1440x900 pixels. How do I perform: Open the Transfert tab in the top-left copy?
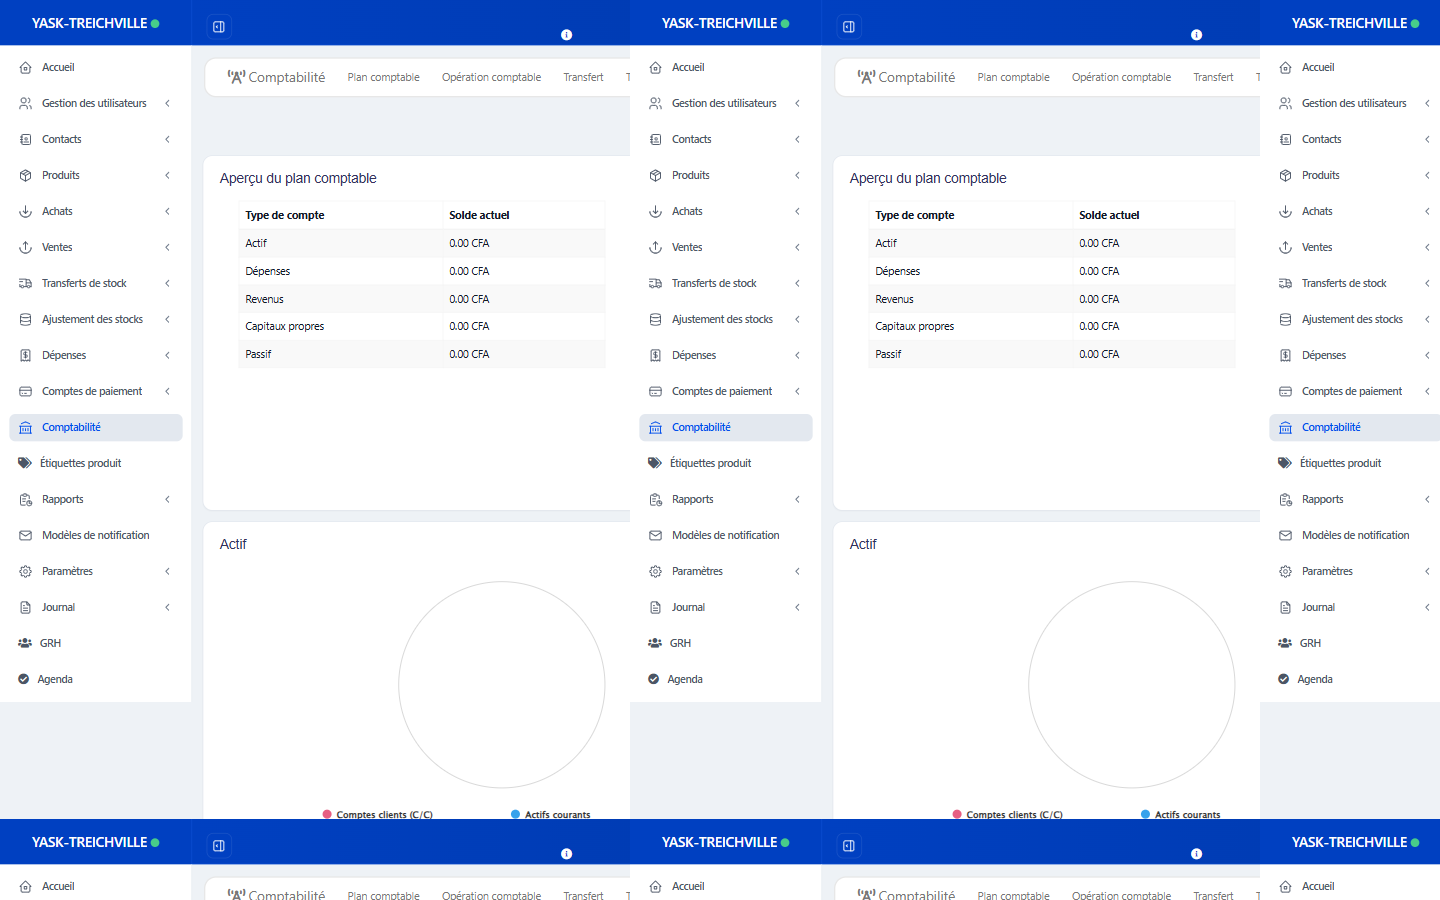[x=583, y=78]
